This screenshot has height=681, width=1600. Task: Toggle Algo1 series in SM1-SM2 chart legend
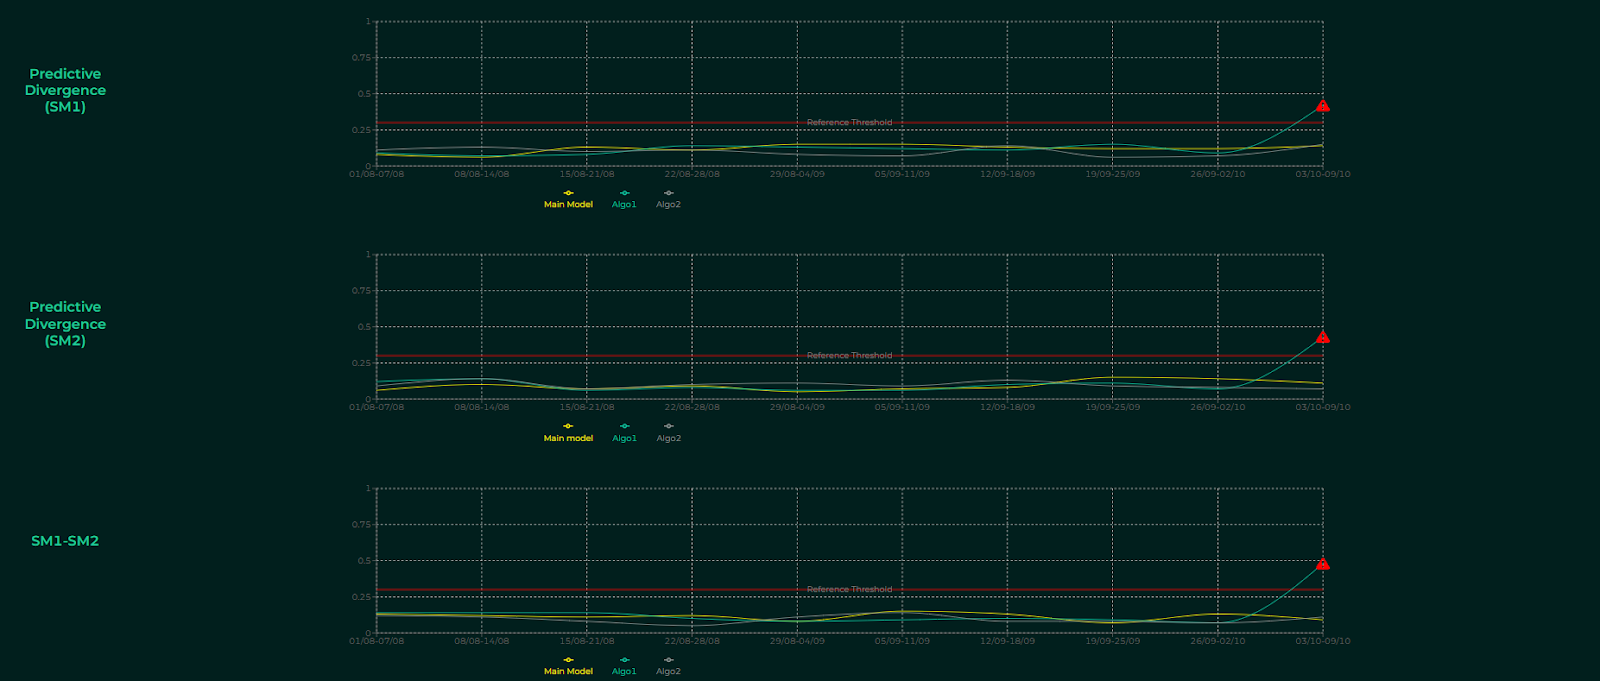(x=624, y=666)
